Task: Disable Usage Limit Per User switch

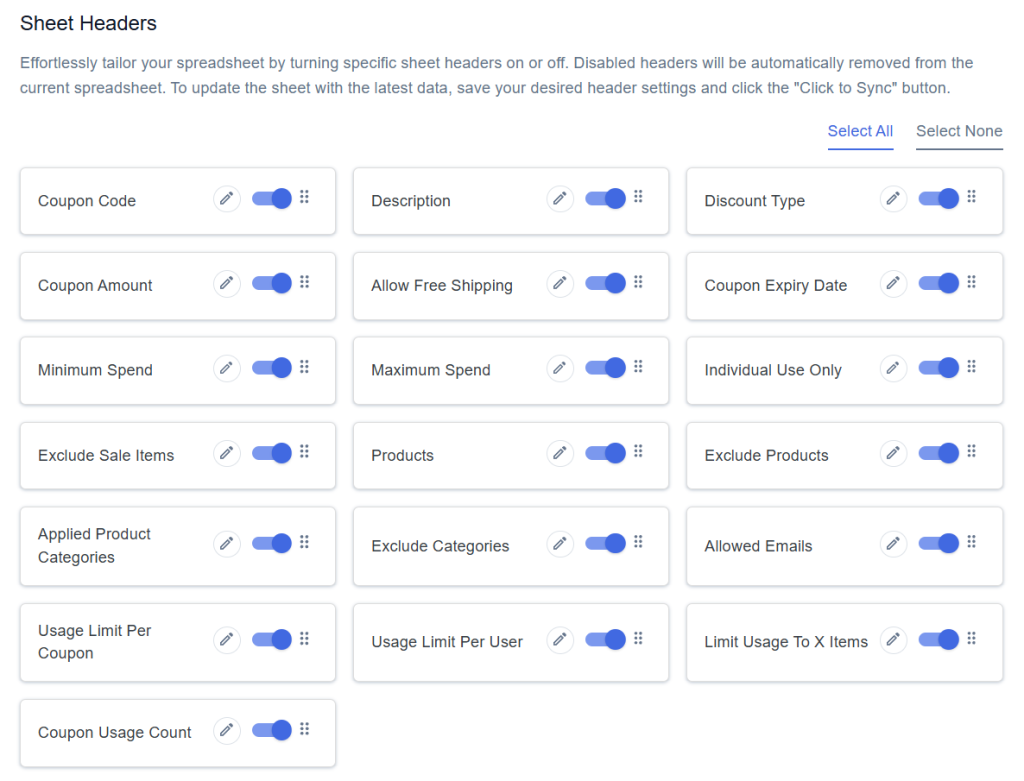Action: 605,639
